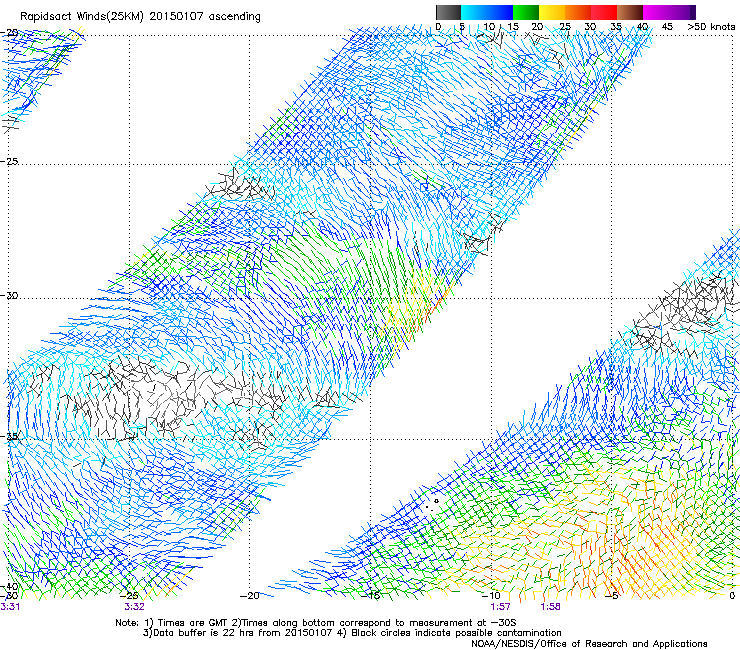Viewport: 740px width, 650px height.
Task: Click the "20" legend scale number
Action: point(538,27)
